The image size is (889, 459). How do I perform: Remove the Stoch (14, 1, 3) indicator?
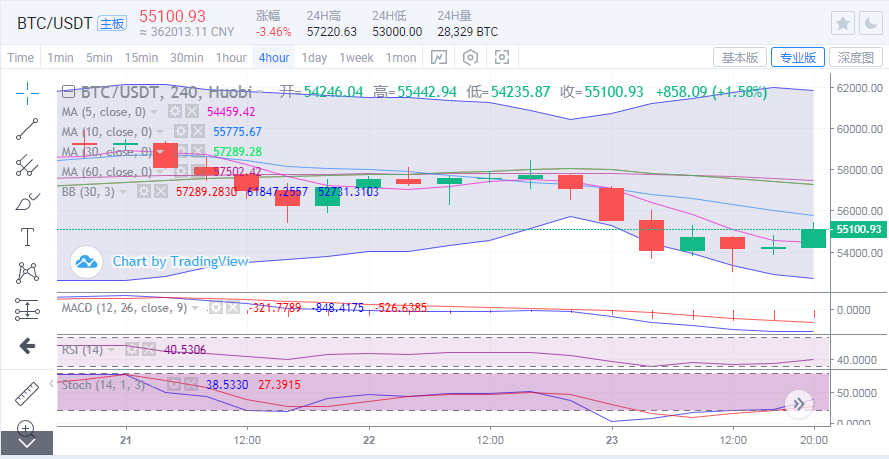190,385
